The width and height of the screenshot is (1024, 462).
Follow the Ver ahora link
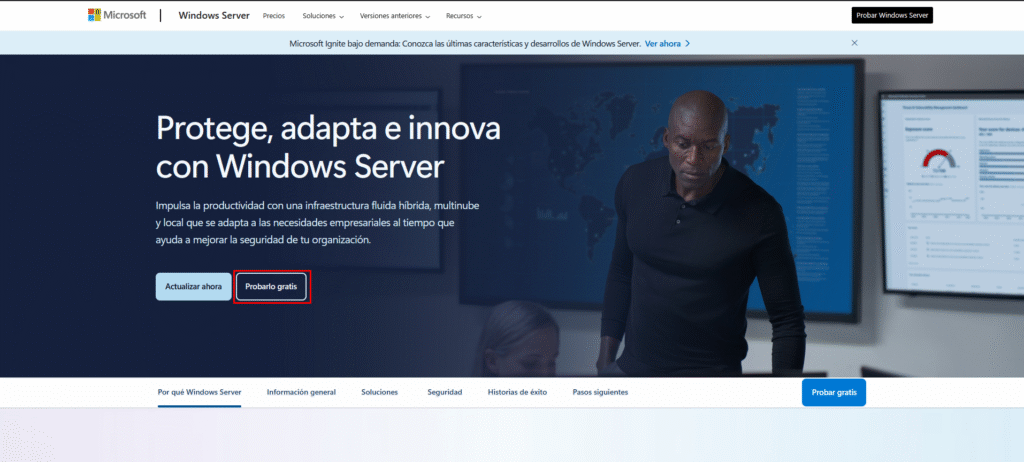662,44
